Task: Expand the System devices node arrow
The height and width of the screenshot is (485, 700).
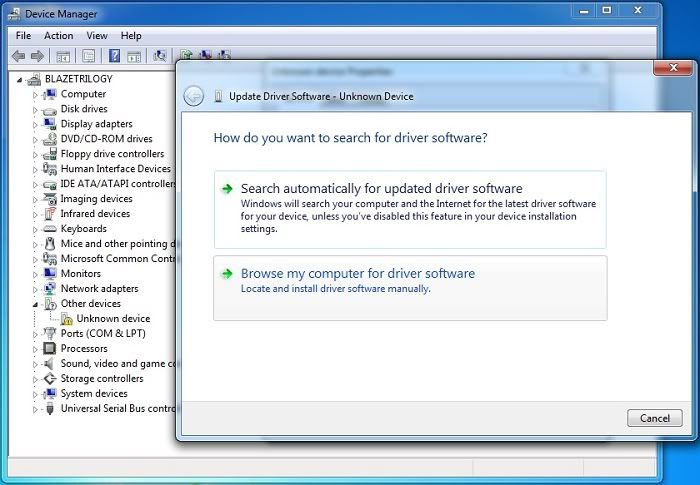Action: pyautogui.click(x=35, y=394)
